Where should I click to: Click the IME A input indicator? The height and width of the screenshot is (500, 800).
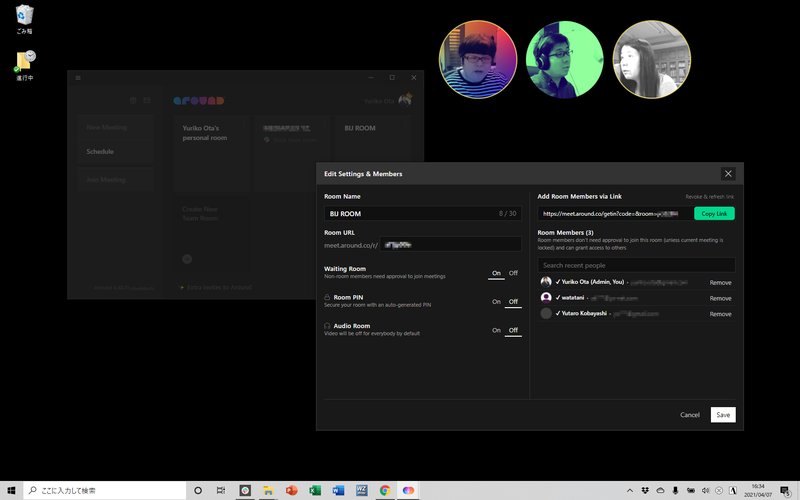(x=733, y=490)
